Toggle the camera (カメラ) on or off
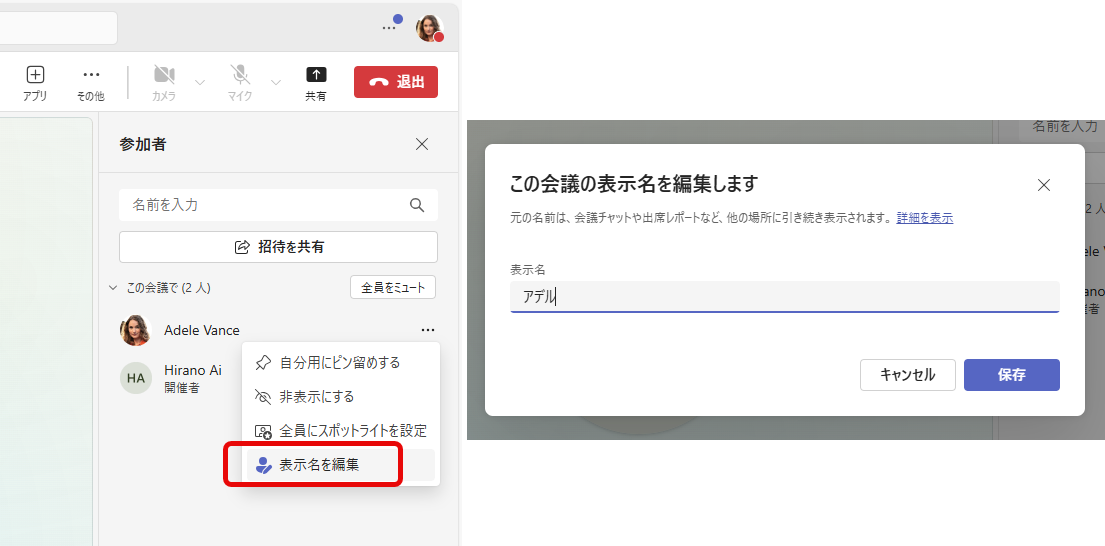This screenshot has height=546, width=1105. (x=164, y=75)
